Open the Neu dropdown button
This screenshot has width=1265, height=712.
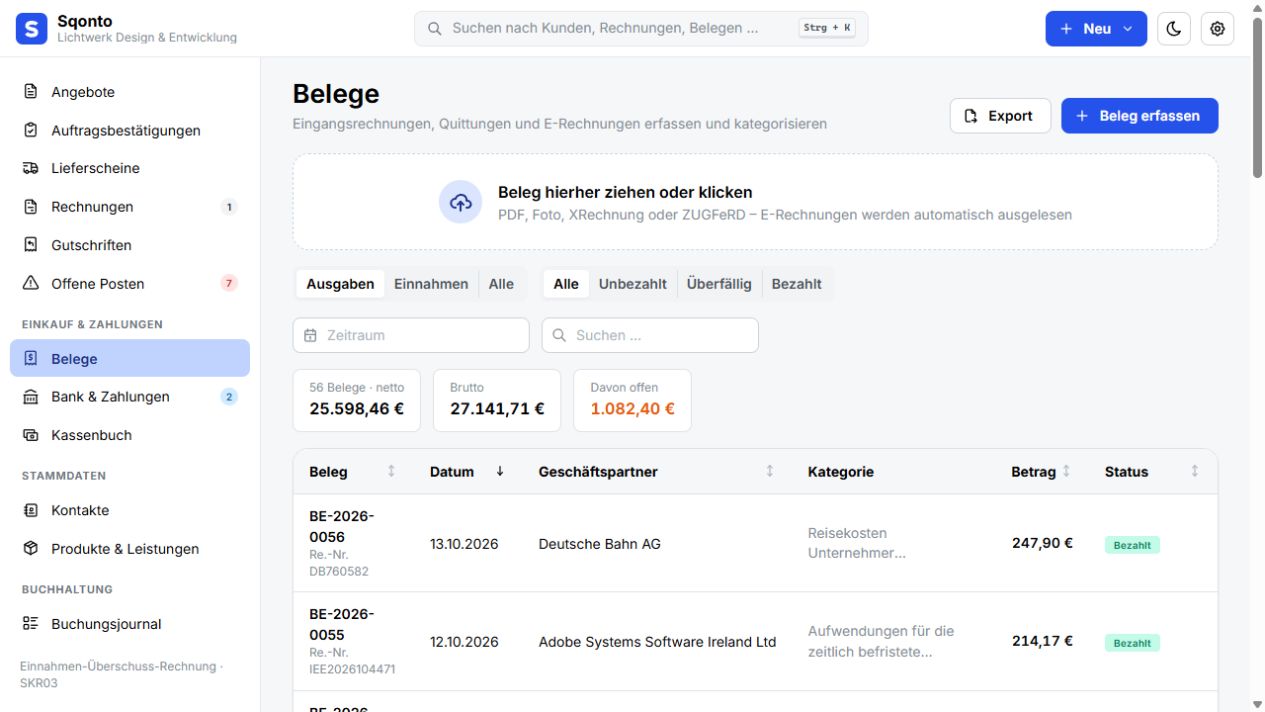click(x=1096, y=29)
